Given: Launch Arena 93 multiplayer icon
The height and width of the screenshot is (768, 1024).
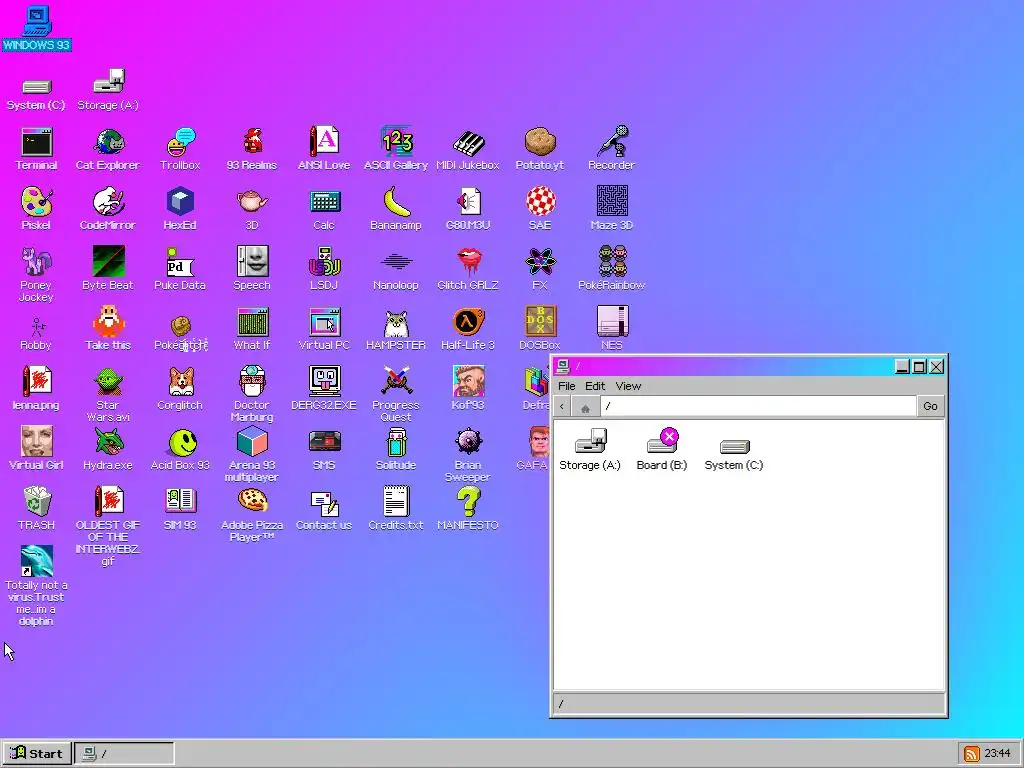Looking at the screenshot, I should tap(252, 455).
